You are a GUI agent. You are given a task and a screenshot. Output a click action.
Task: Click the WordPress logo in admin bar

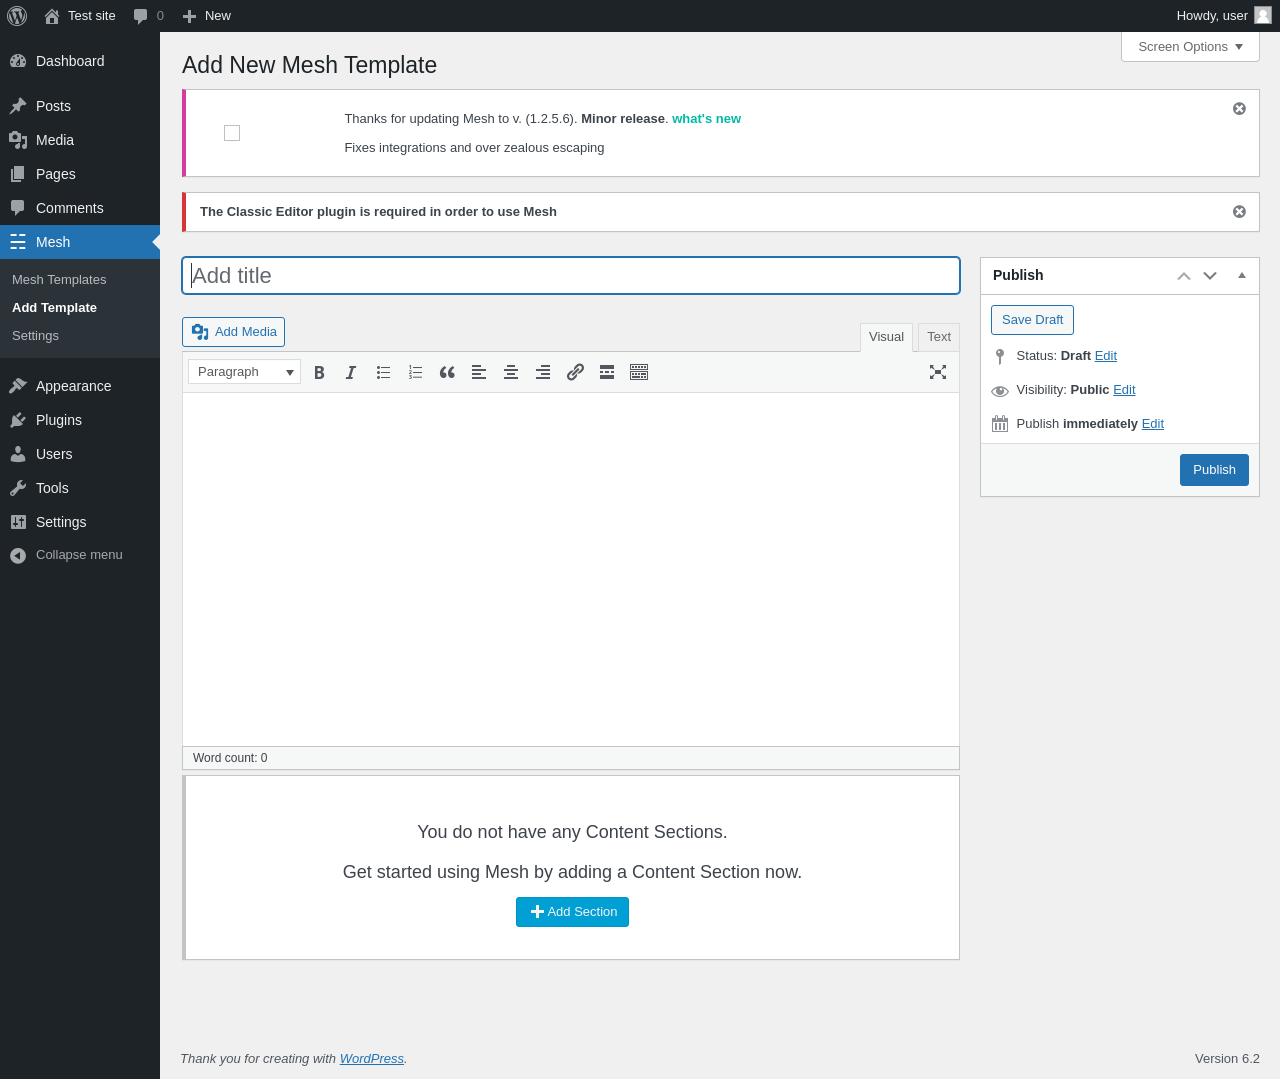point(17,16)
